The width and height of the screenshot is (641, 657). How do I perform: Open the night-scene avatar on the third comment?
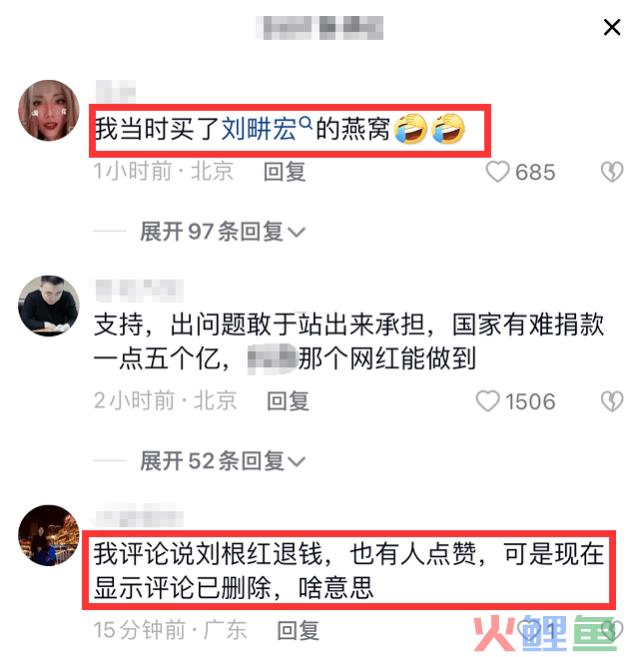coord(49,535)
